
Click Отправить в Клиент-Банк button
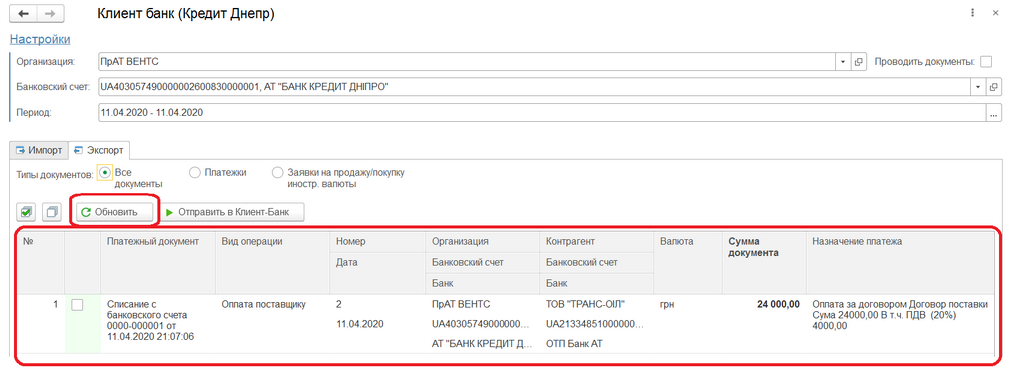(232, 212)
